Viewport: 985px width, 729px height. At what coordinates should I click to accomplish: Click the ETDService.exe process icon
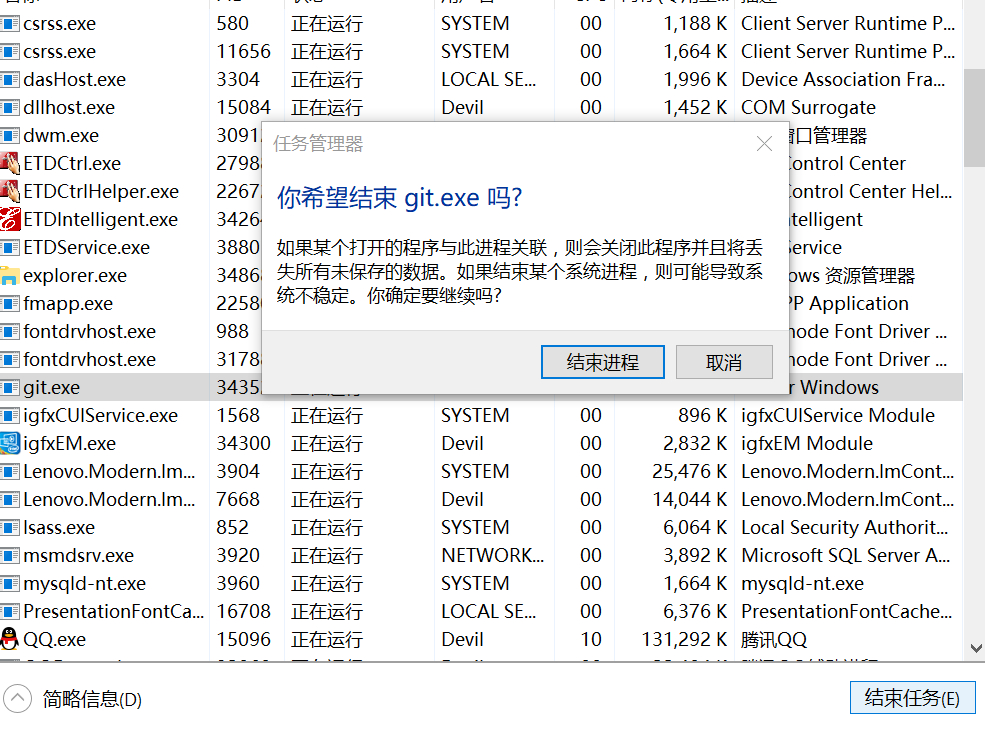tap(10, 248)
